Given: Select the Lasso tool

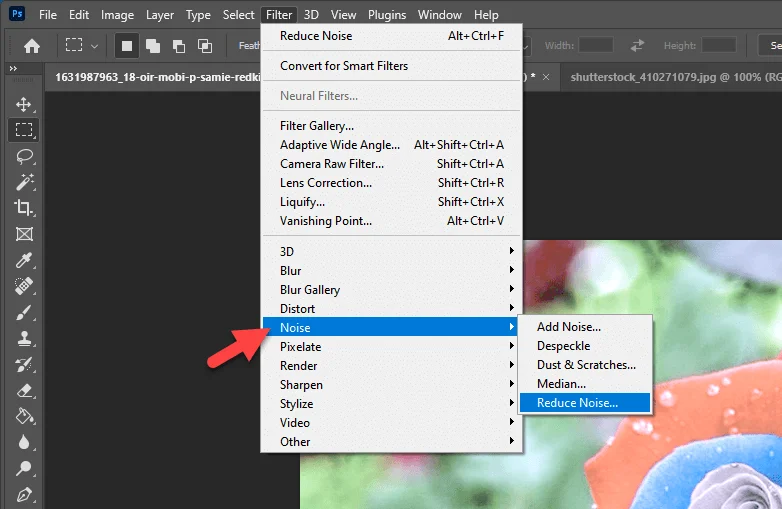Looking at the screenshot, I should coord(24,157).
